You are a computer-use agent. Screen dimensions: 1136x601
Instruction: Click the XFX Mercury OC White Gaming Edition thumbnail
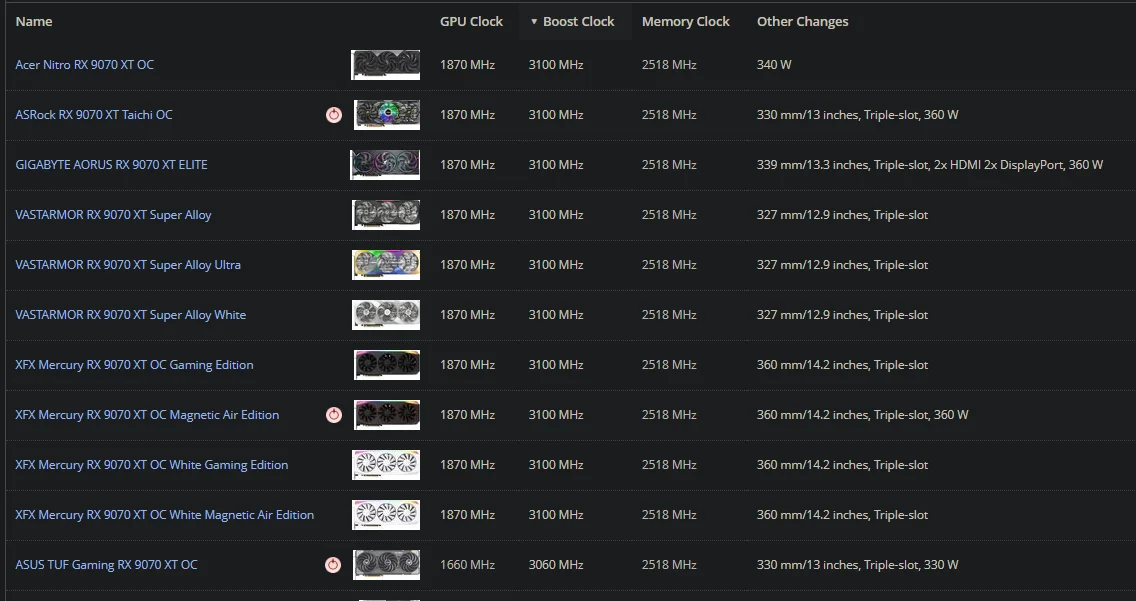(385, 465)
